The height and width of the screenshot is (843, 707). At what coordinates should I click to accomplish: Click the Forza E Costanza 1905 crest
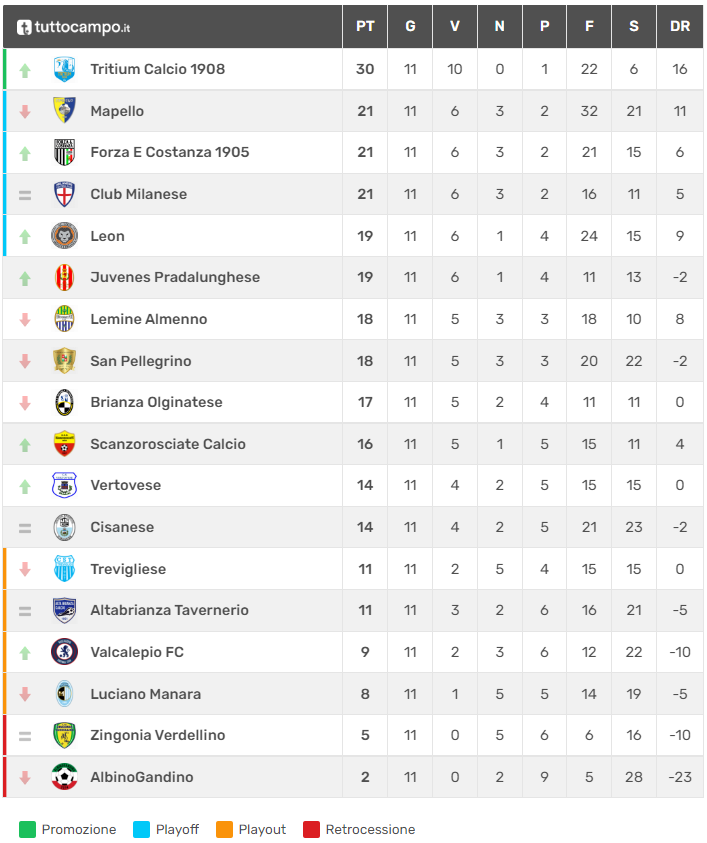tap(64, 152)
